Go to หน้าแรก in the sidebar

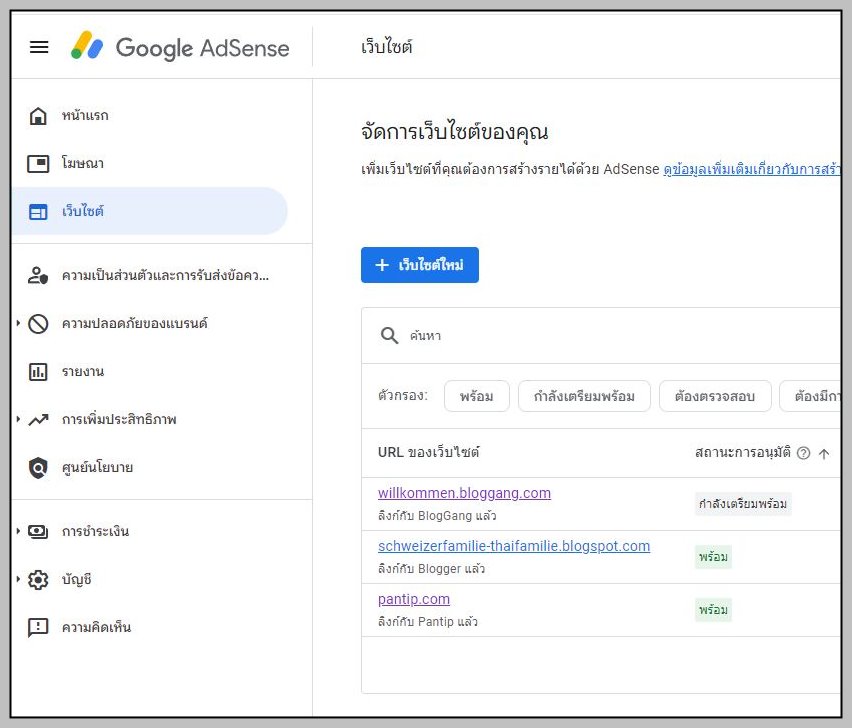(85, 115)
